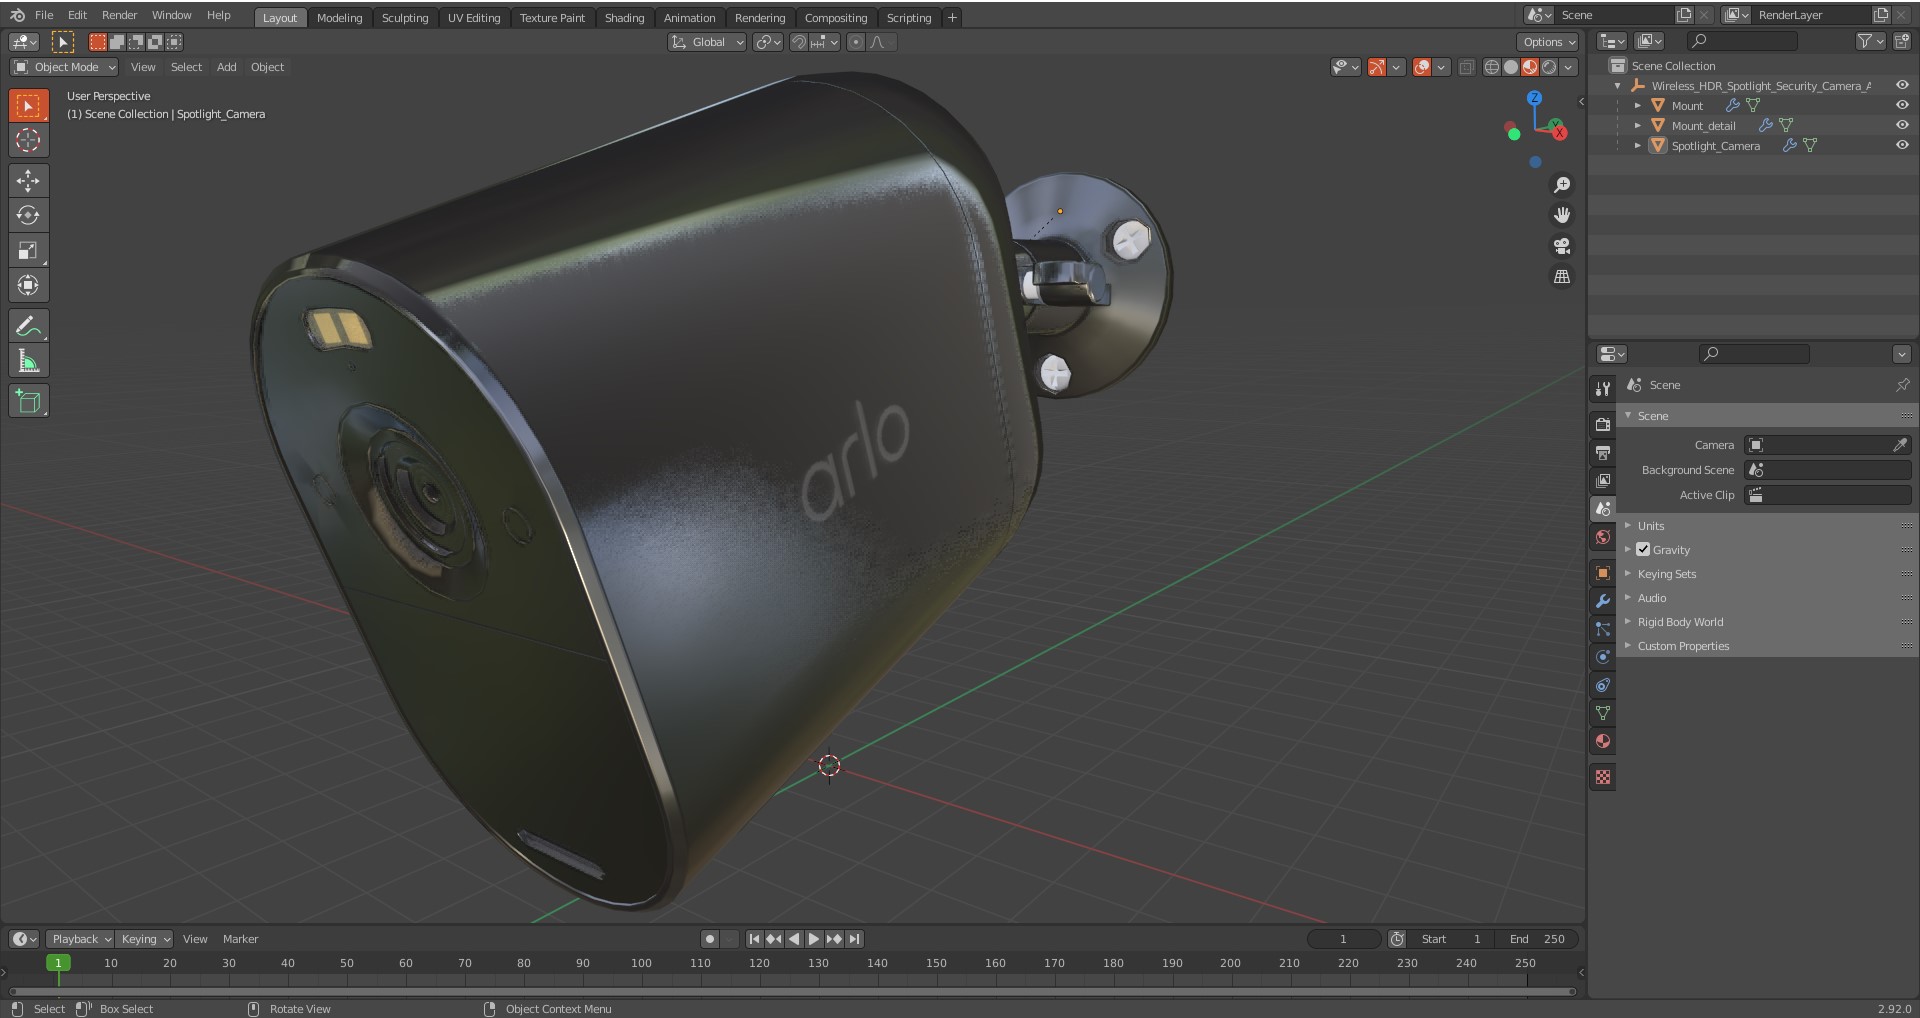Viewport: 1920px width, 1018px height.
Task: Click the viewport zoom magnifier icon
Action: [x=1561, y=185]
